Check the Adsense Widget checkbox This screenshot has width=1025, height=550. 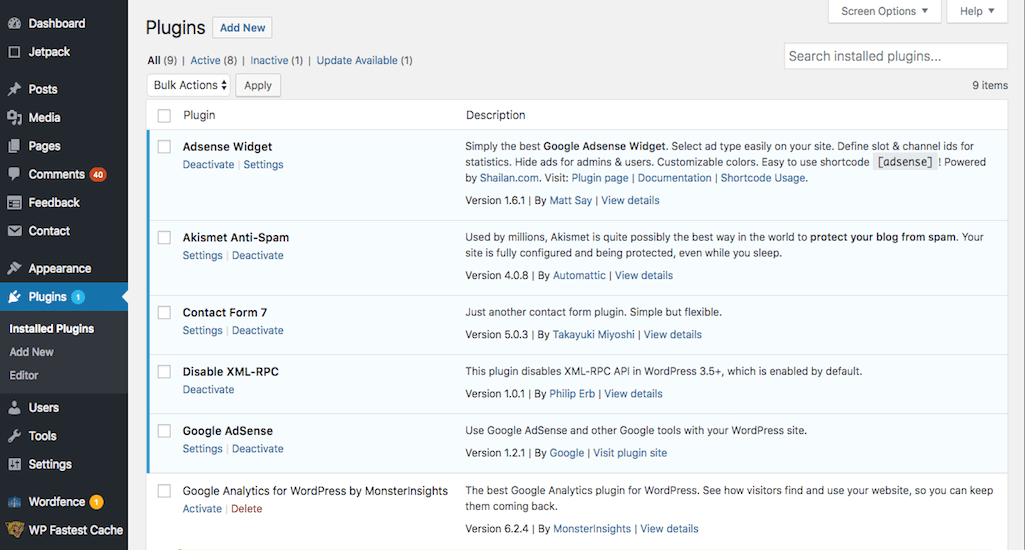coord(164,146)
